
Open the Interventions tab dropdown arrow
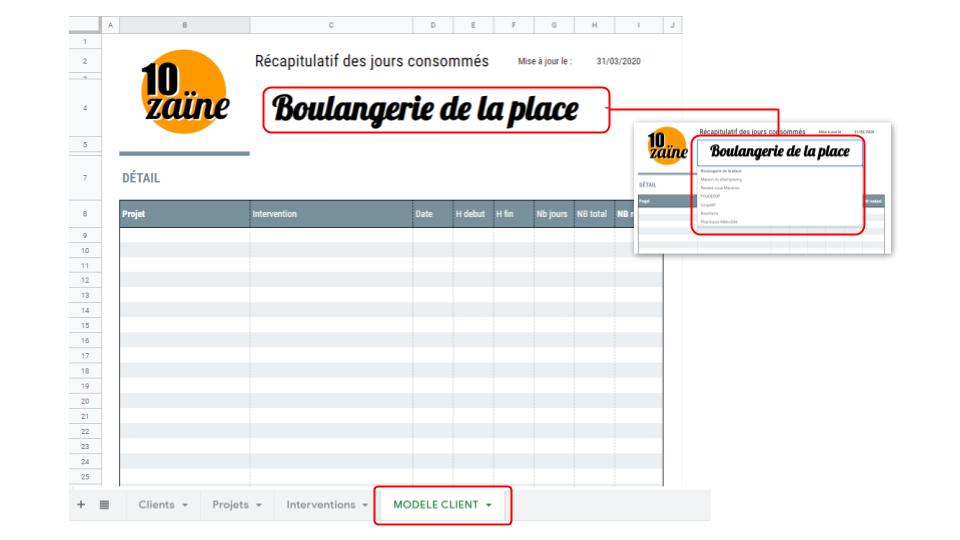point(365,505)
